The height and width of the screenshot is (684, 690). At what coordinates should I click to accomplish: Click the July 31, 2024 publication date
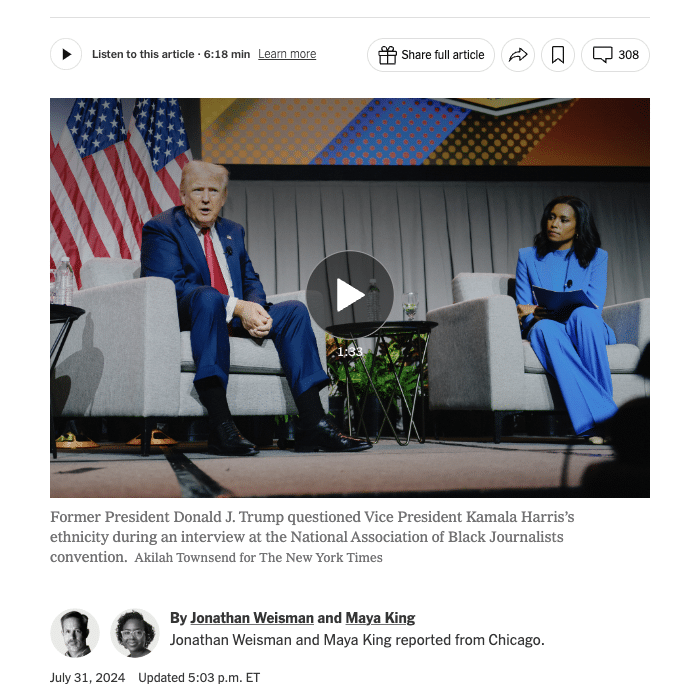(88, 677)
